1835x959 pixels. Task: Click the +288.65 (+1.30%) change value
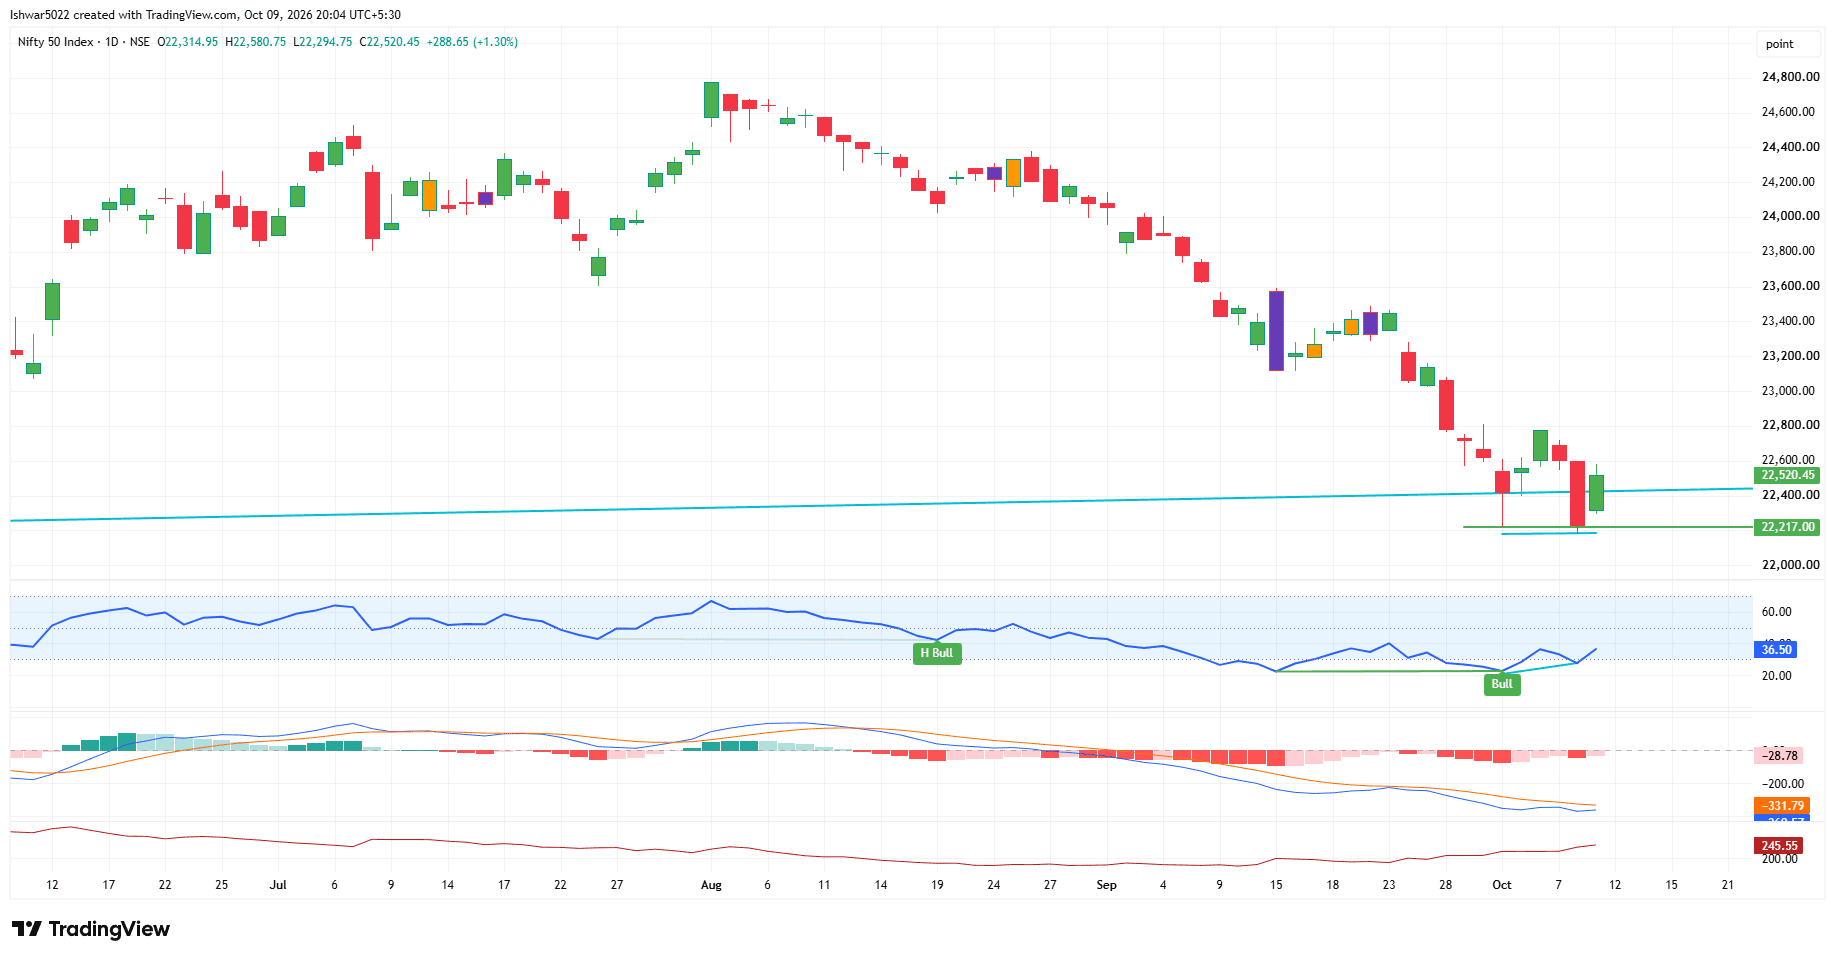coord(472,42)
